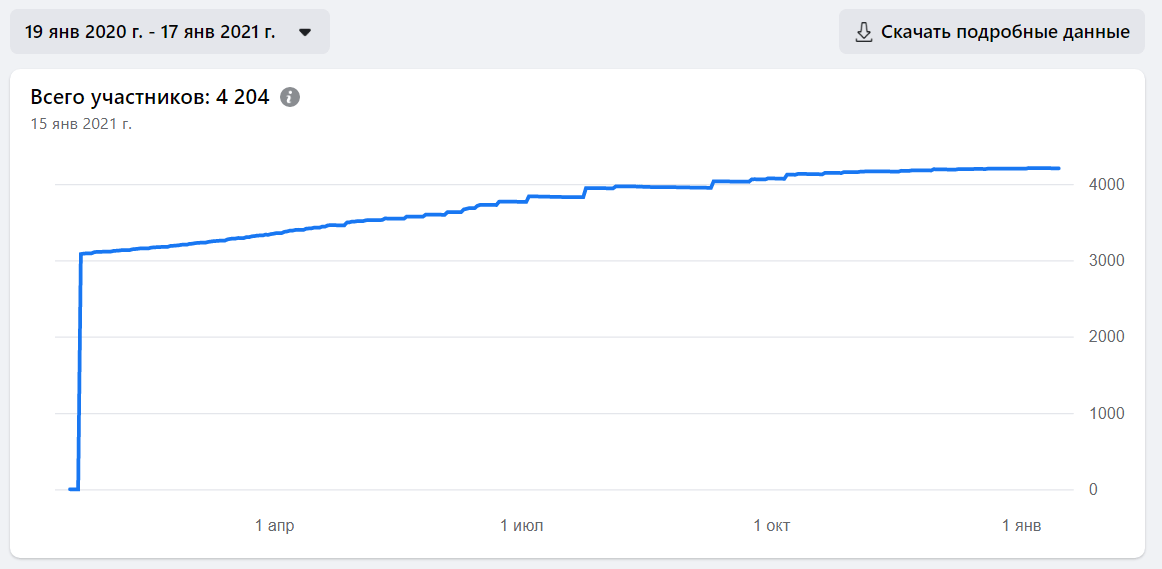This screenshot has height=569, width=1162.
Task: Select the 1 апр axis label
Action: click(275, 526)
